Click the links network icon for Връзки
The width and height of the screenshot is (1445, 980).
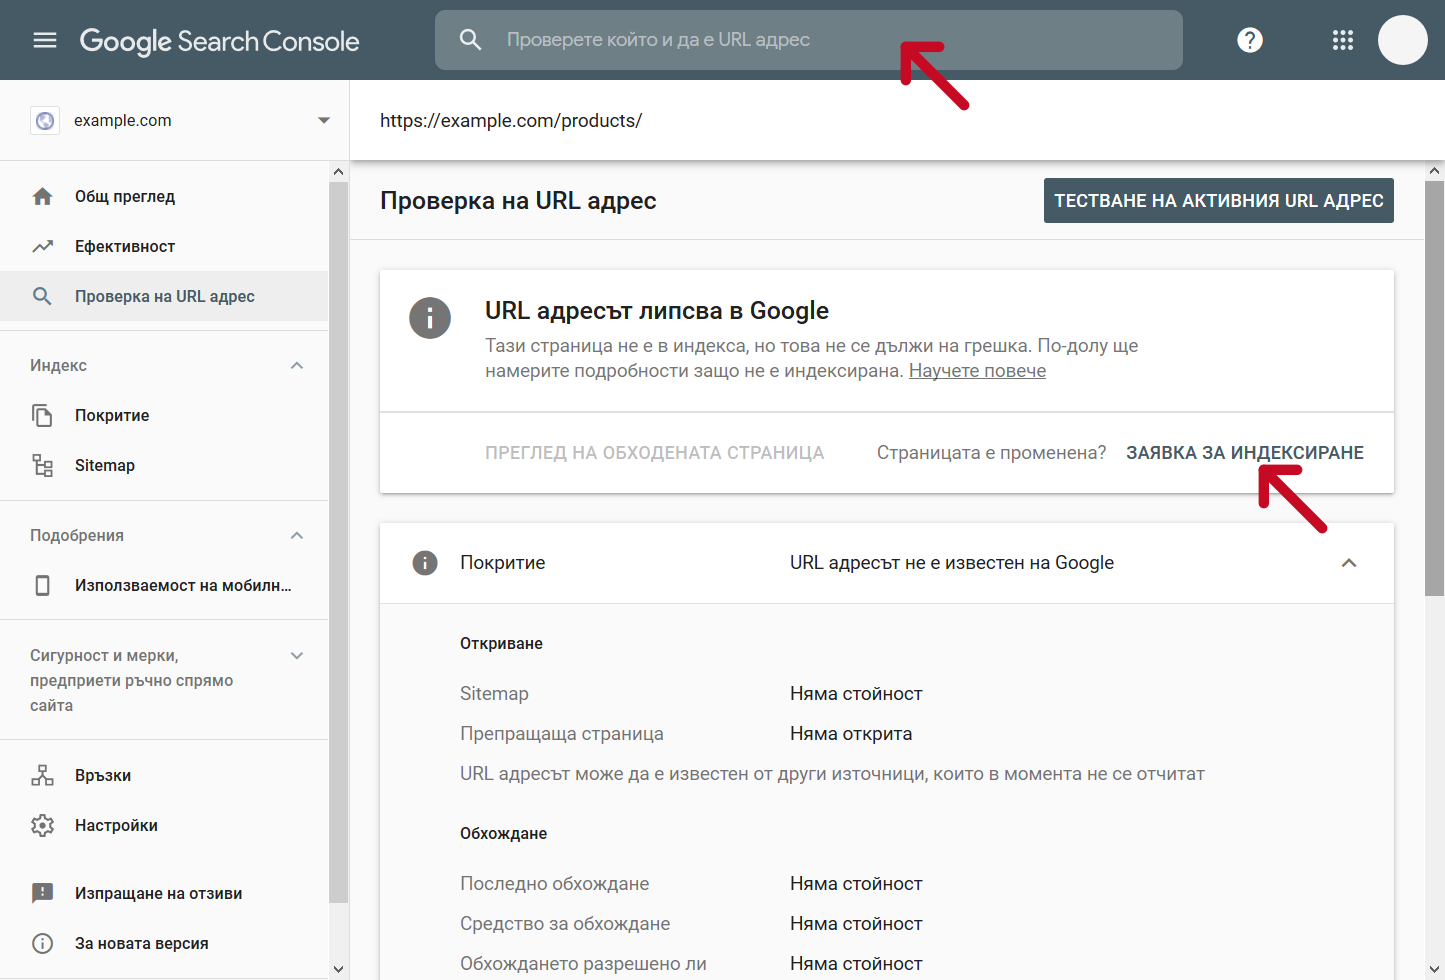42,775
